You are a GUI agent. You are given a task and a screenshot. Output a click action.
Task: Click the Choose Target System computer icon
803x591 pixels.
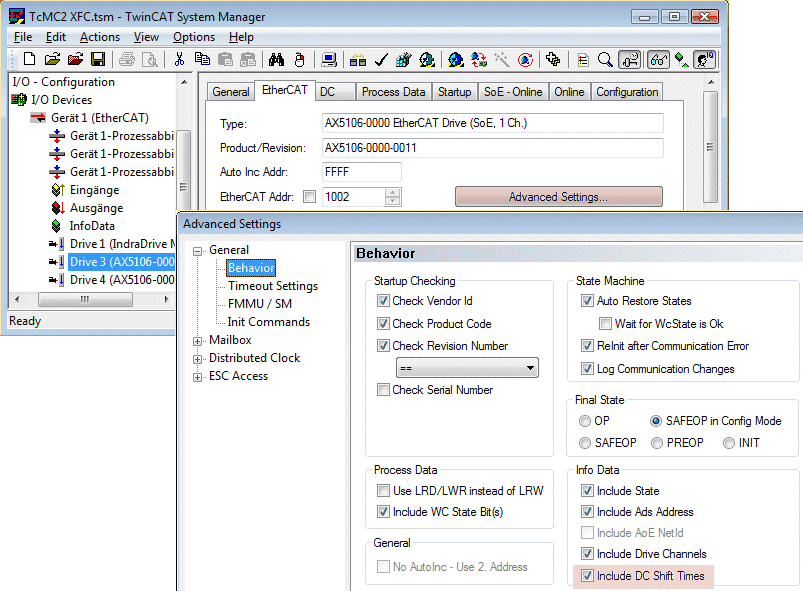pyautogui.click(x=328, y=59)
